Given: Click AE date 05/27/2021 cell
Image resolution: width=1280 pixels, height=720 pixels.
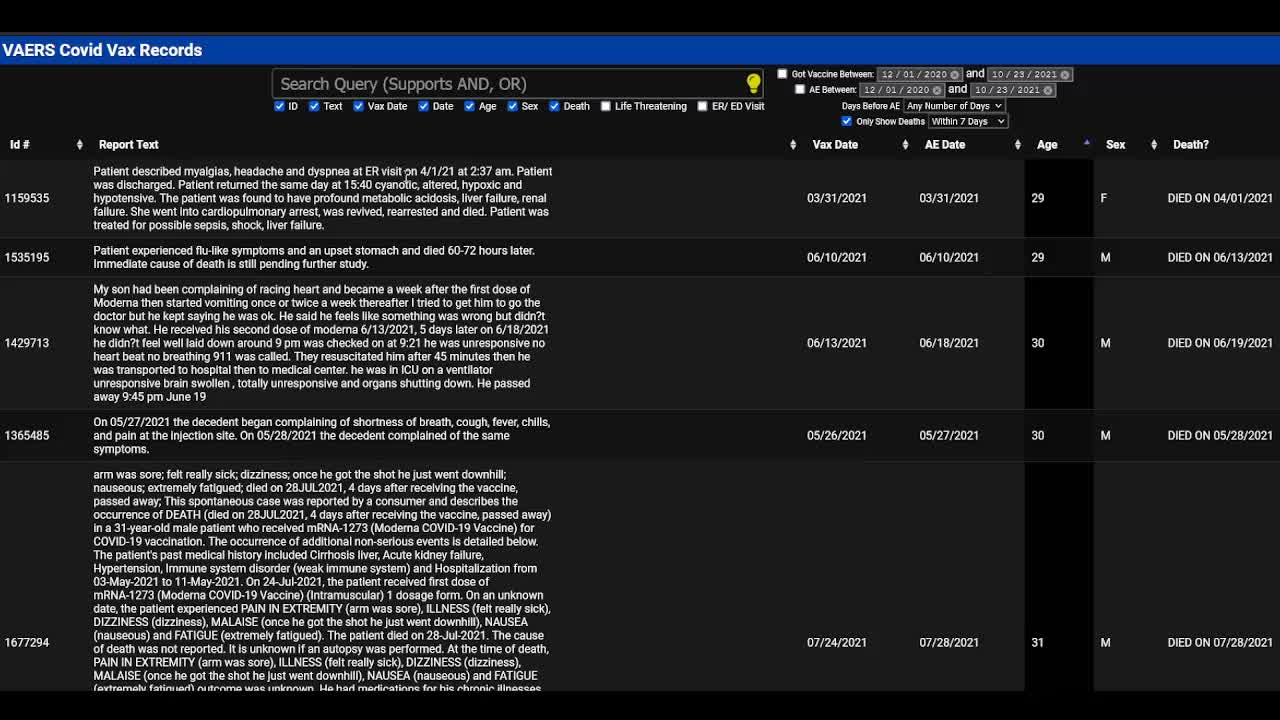Looking at the screenshot, I should (x=949, y=435).
